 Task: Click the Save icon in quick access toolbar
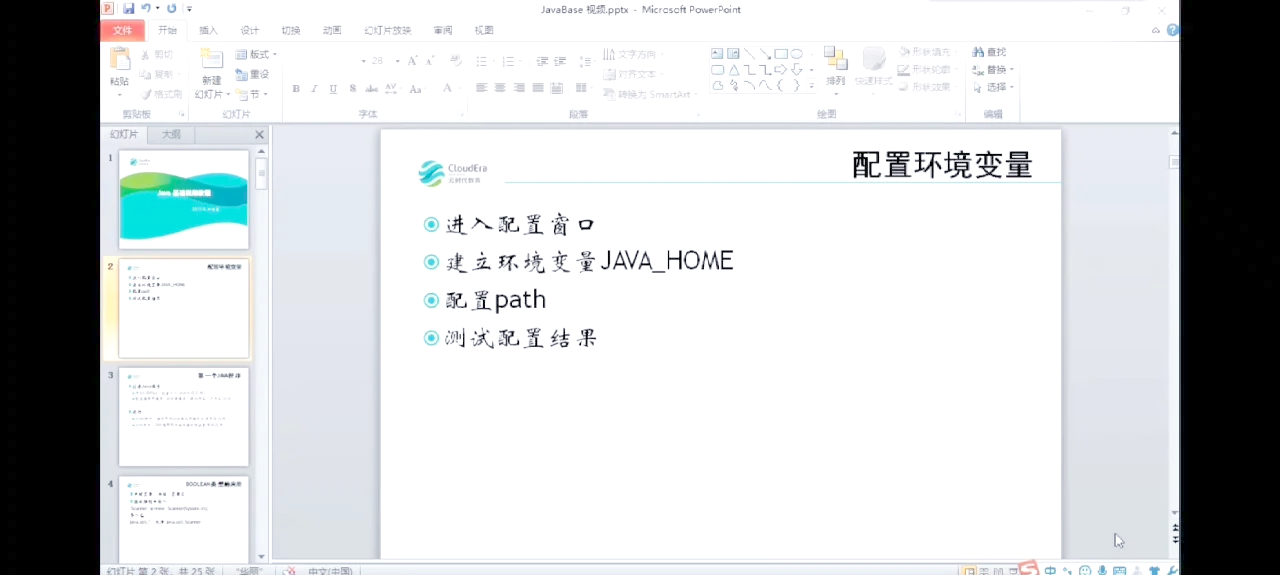(x=129, y=9)
